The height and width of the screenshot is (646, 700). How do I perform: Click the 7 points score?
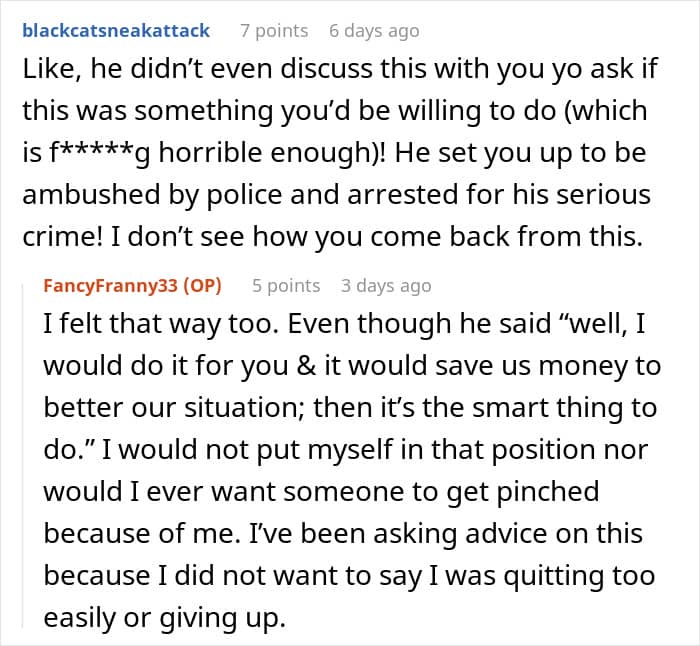pos(274,31)
